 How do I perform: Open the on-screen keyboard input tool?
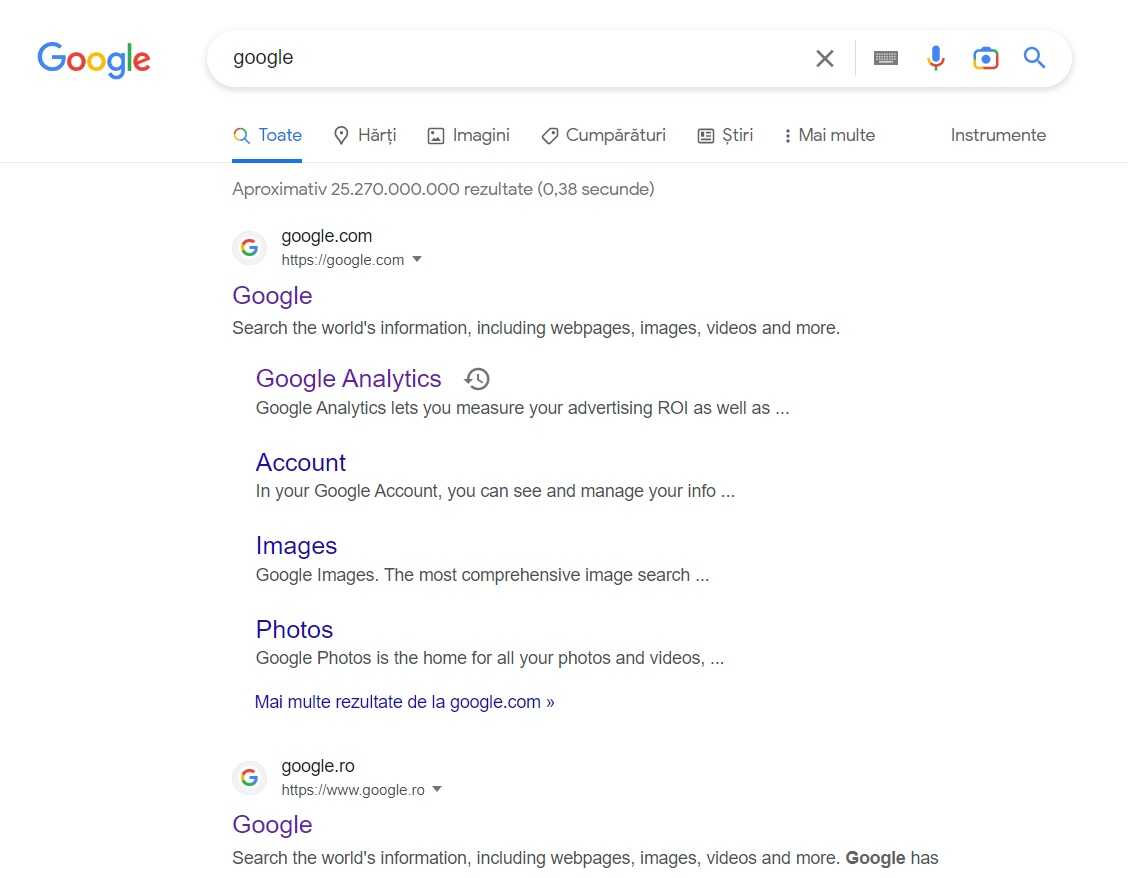point(885,59)
